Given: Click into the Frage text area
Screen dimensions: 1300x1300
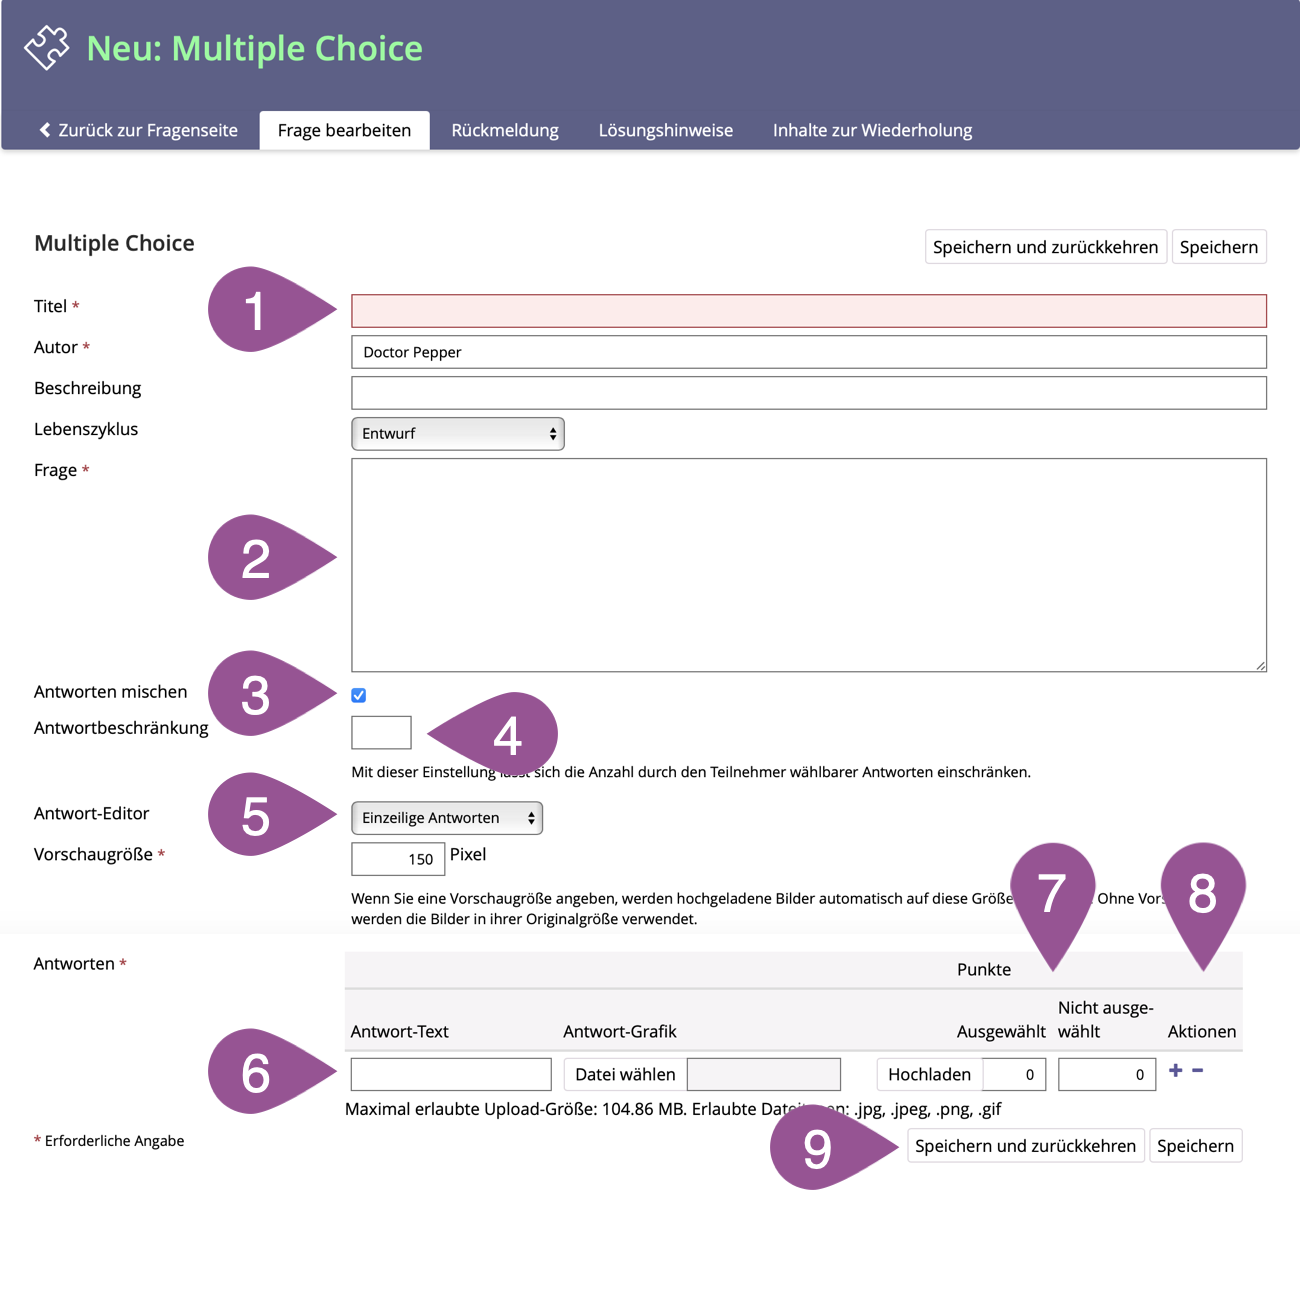Looking at the screenshot, I should pos(808,565).
